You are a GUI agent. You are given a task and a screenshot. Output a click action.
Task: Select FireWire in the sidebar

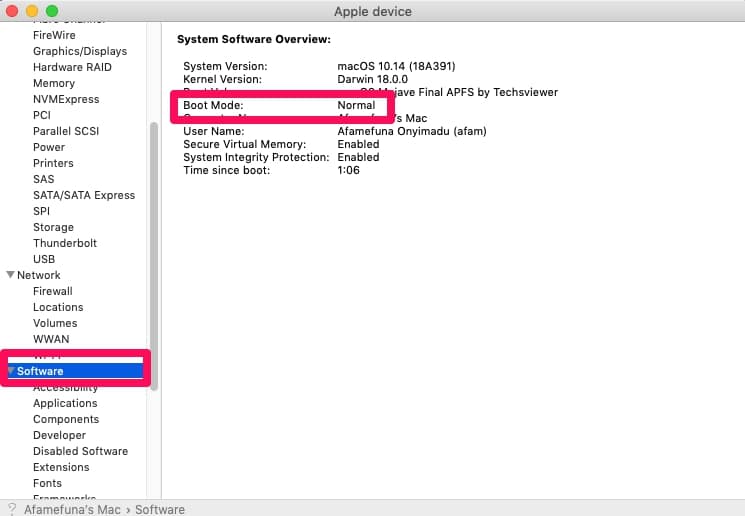54,35
